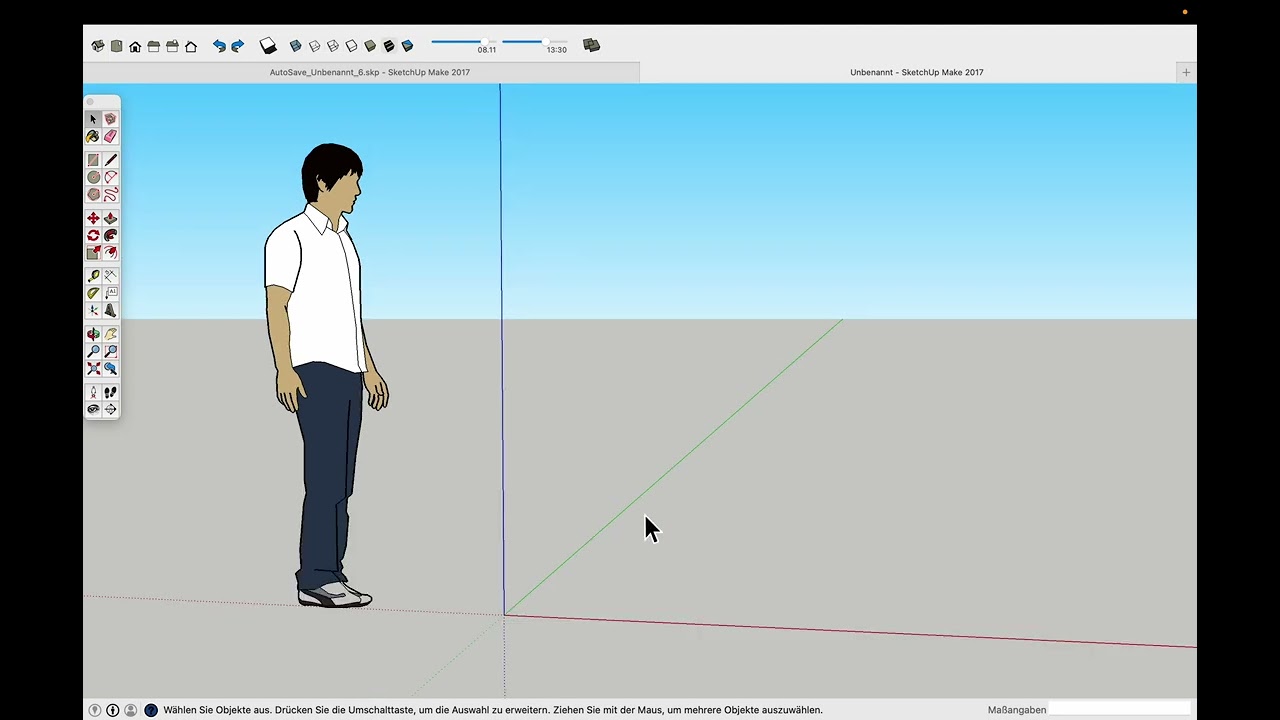Image resolution: width=1280 pixels, height=720 pixels.
Task: Open geo-location status bar icon
Action: click(x=95, y=710)
